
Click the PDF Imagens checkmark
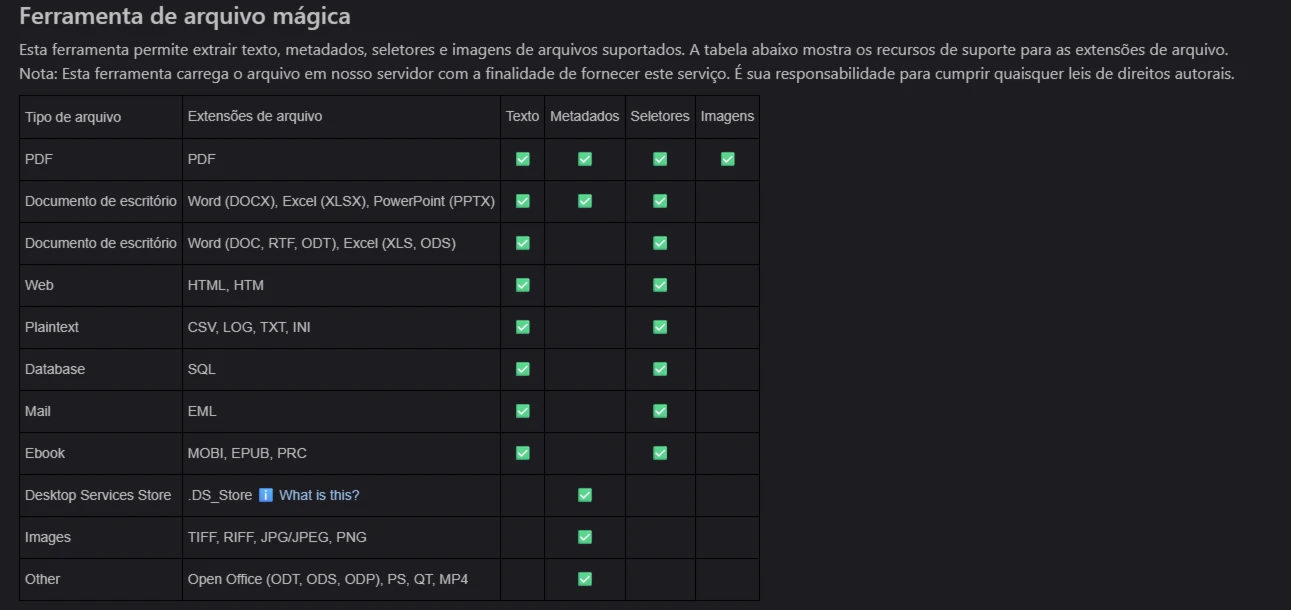click(727, 159)
